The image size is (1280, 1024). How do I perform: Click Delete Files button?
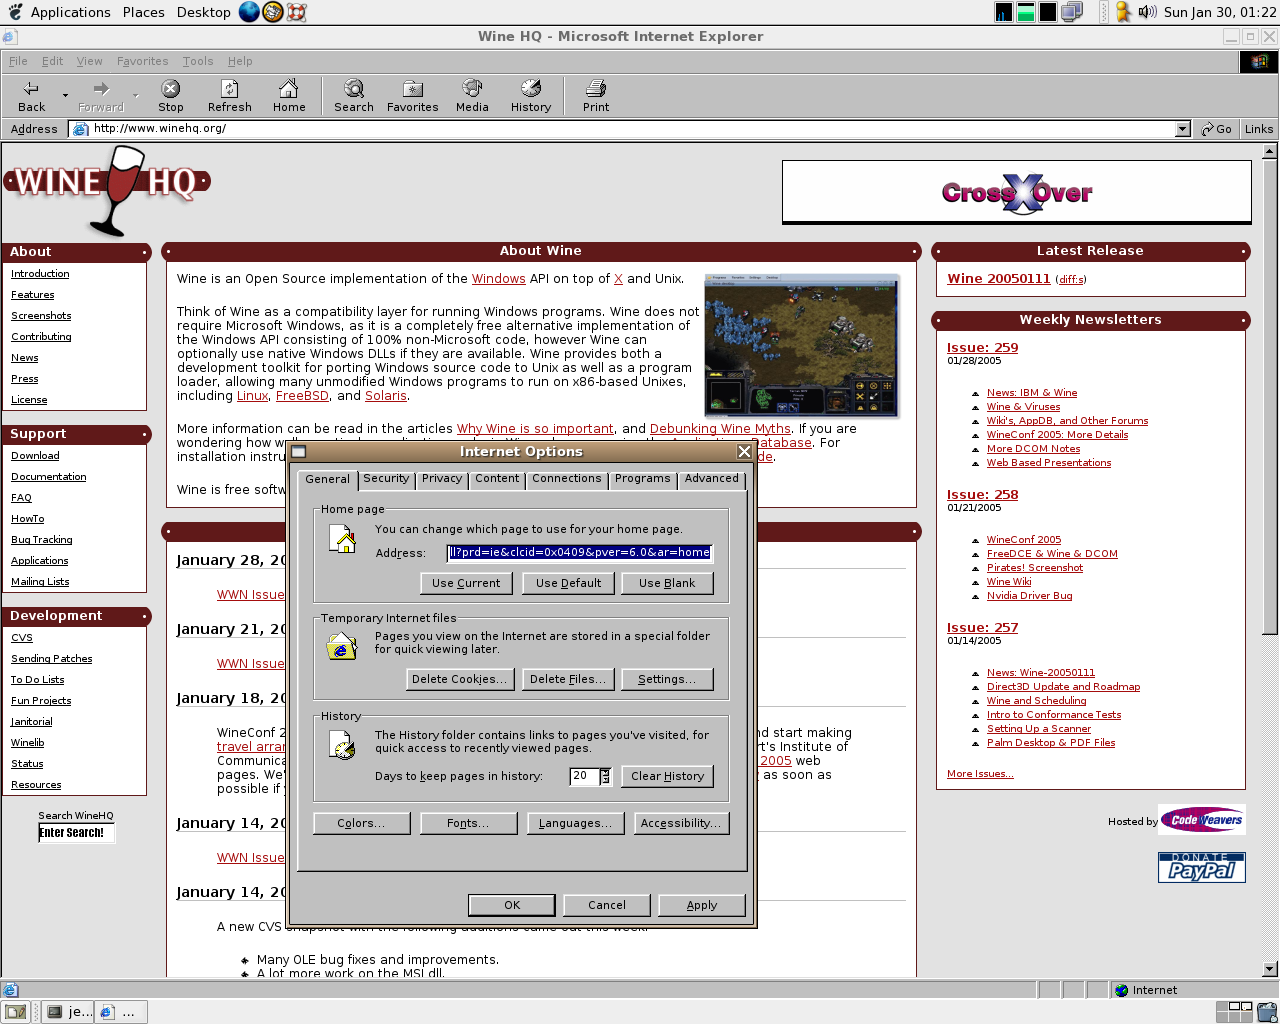(568, 679)
